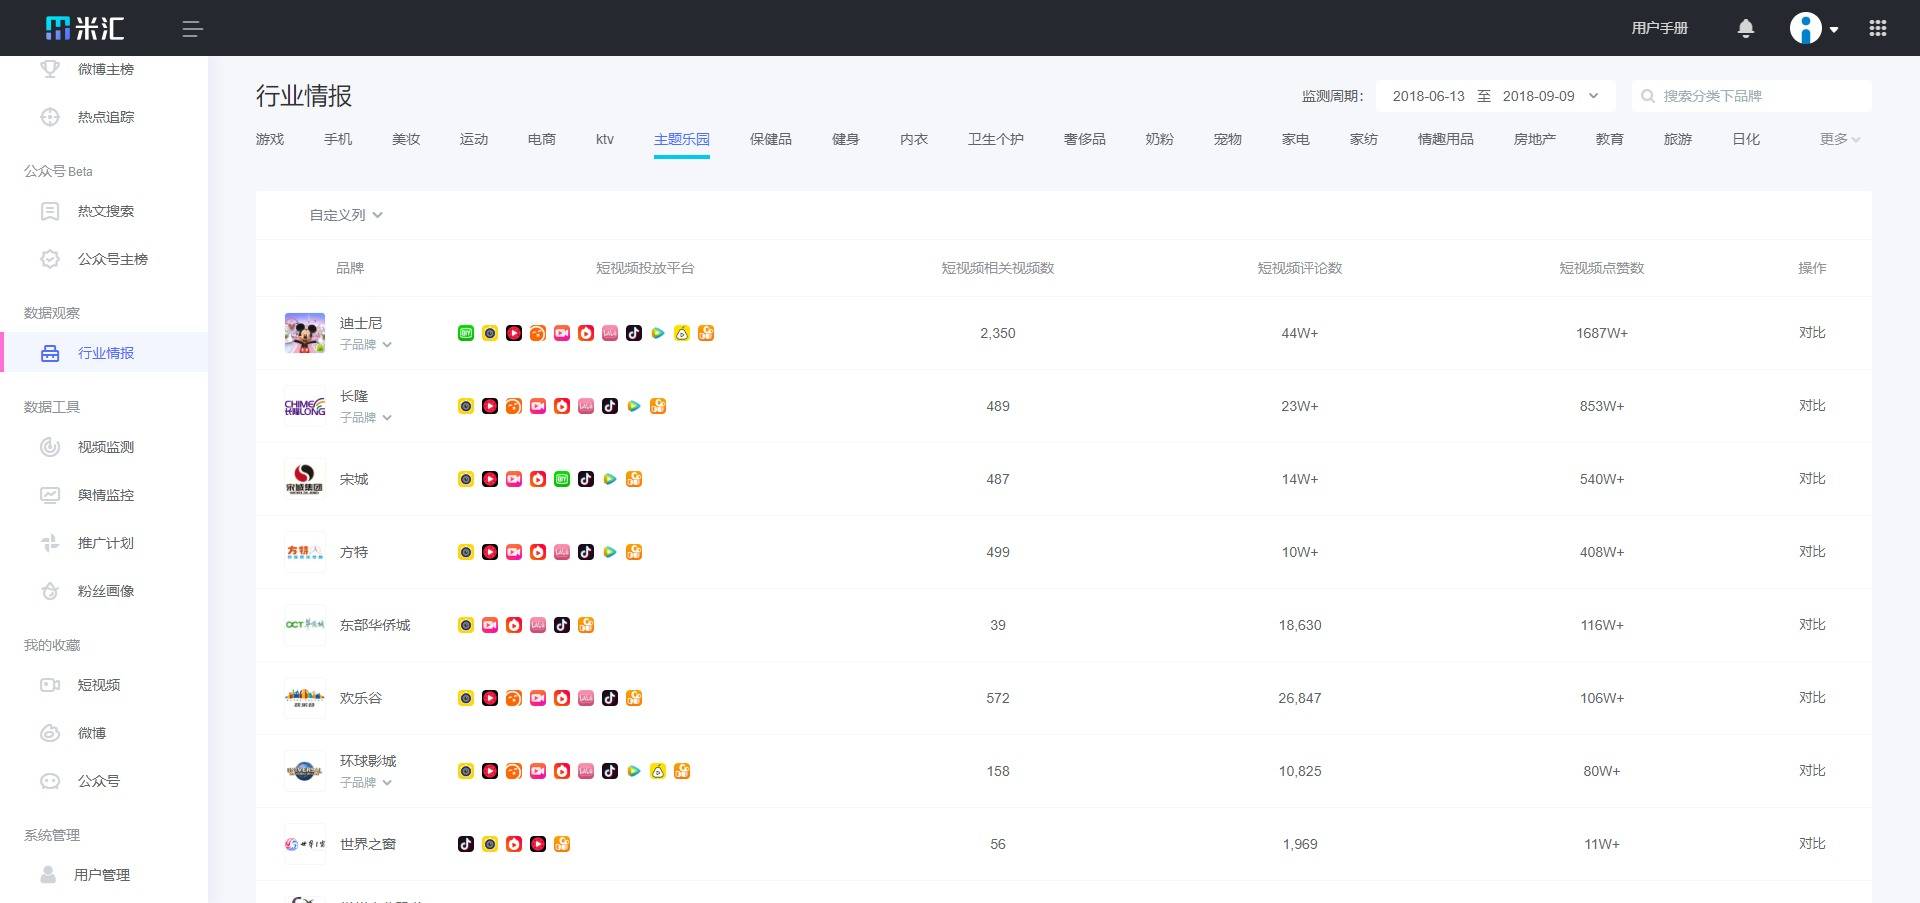Switch to the 电商 category tab

point(542,139)
